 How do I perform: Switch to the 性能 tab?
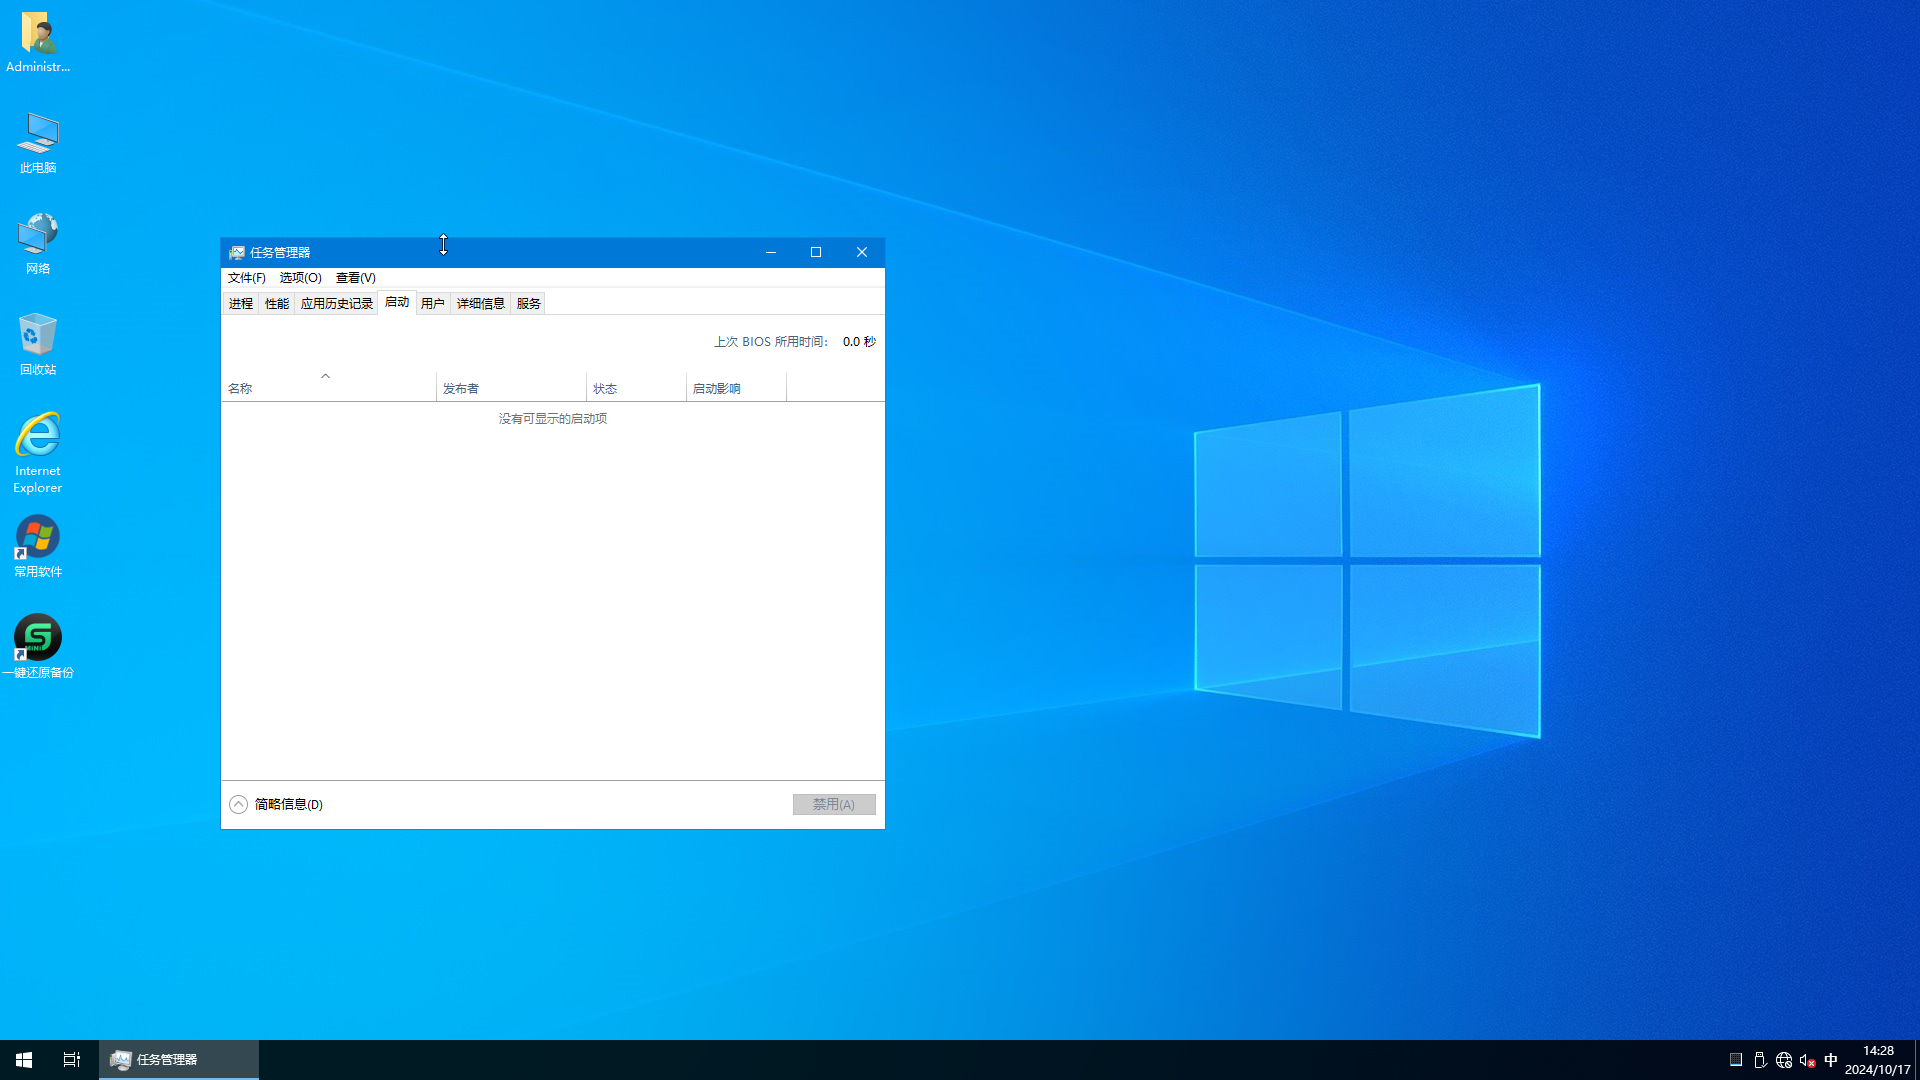[277, 304]
